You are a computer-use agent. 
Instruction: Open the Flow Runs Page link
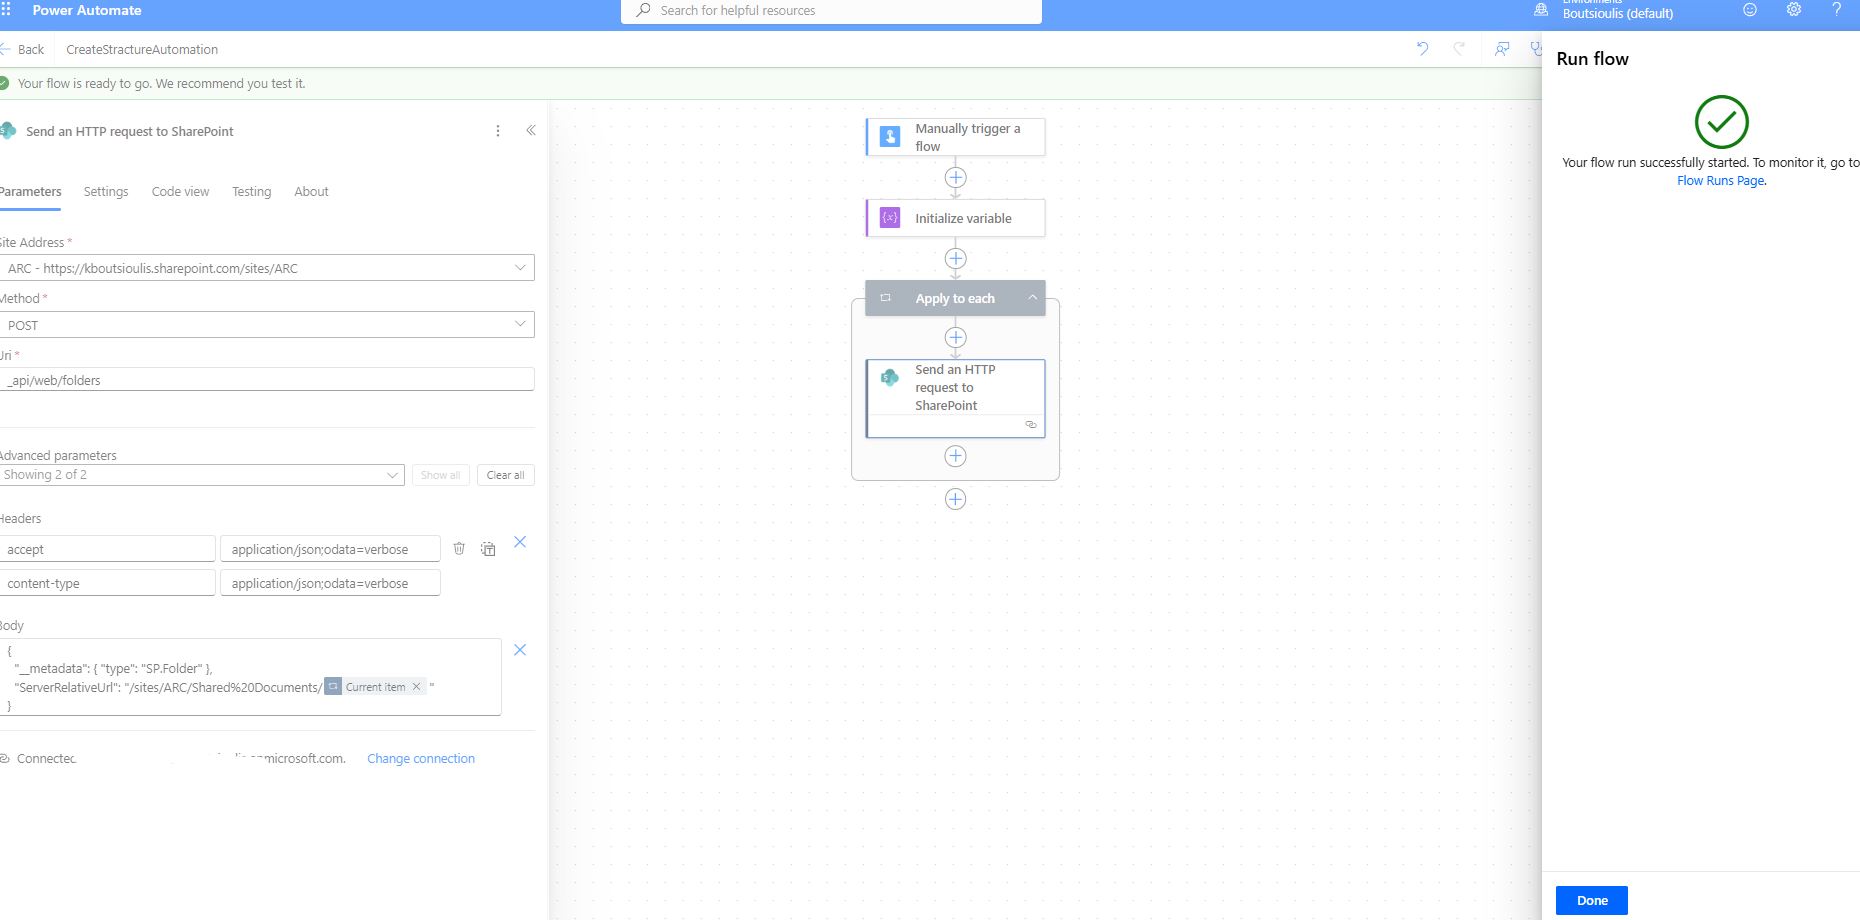pyautogui.click(x=1720, y=181)
